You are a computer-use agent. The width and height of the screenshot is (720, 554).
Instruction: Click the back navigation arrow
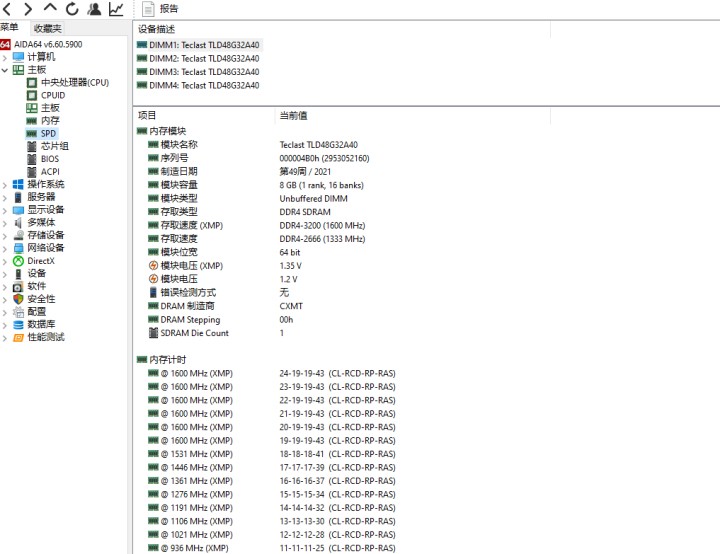point(7,9)
